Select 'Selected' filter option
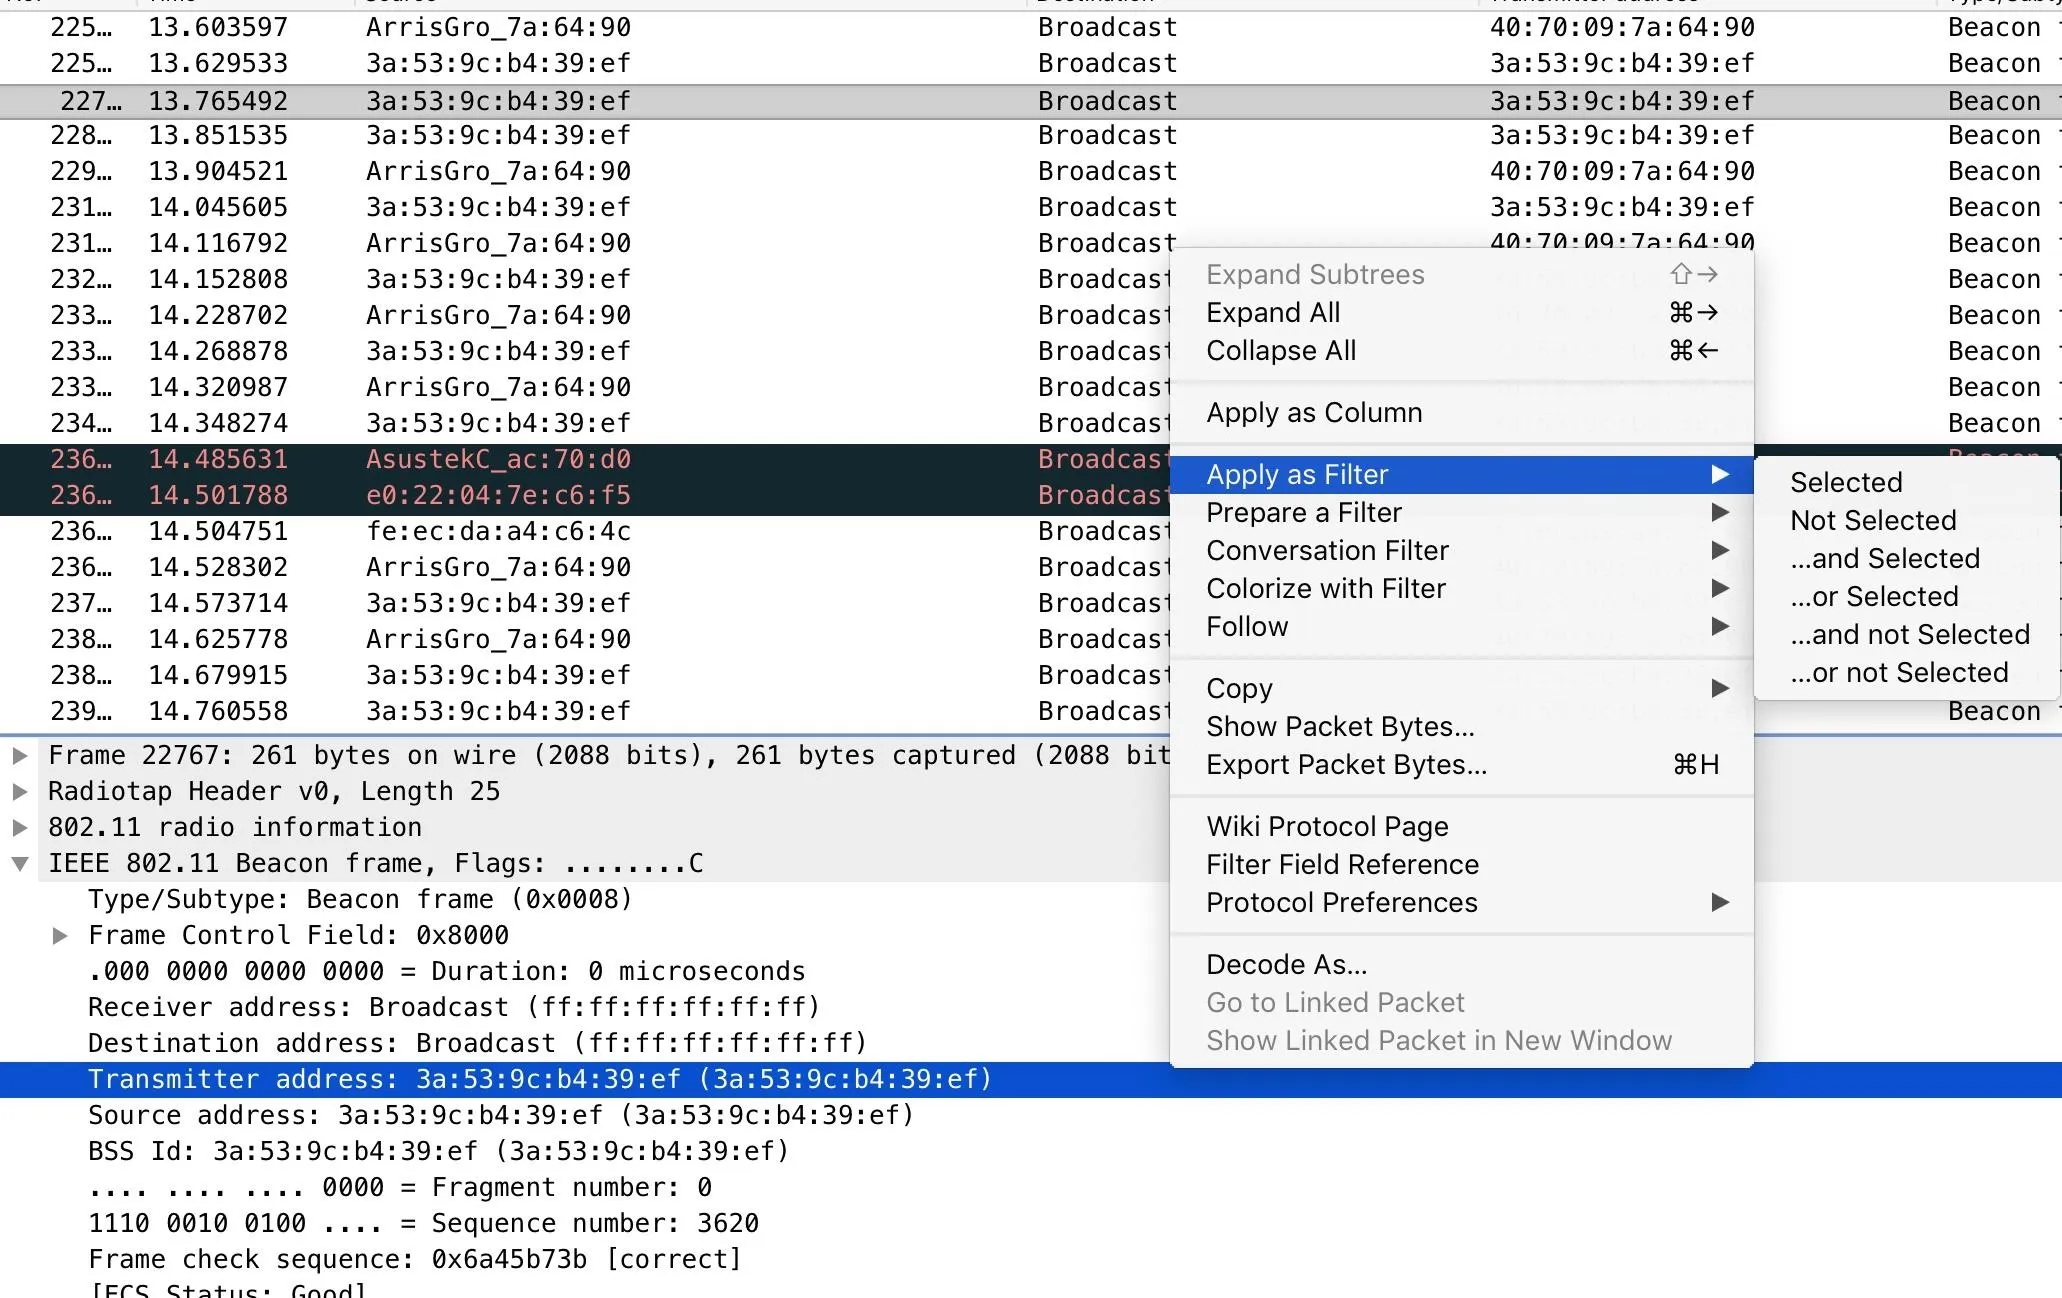This screenshot has width=2062, height=1298. [x=1842, y=482]
